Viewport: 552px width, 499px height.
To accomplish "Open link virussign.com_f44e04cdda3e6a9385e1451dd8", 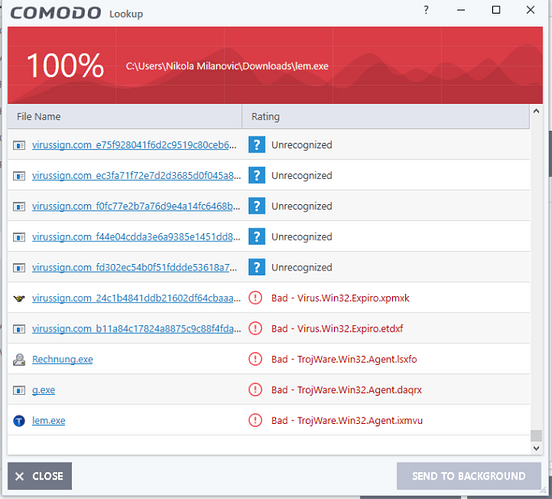I will click(136, 237).
